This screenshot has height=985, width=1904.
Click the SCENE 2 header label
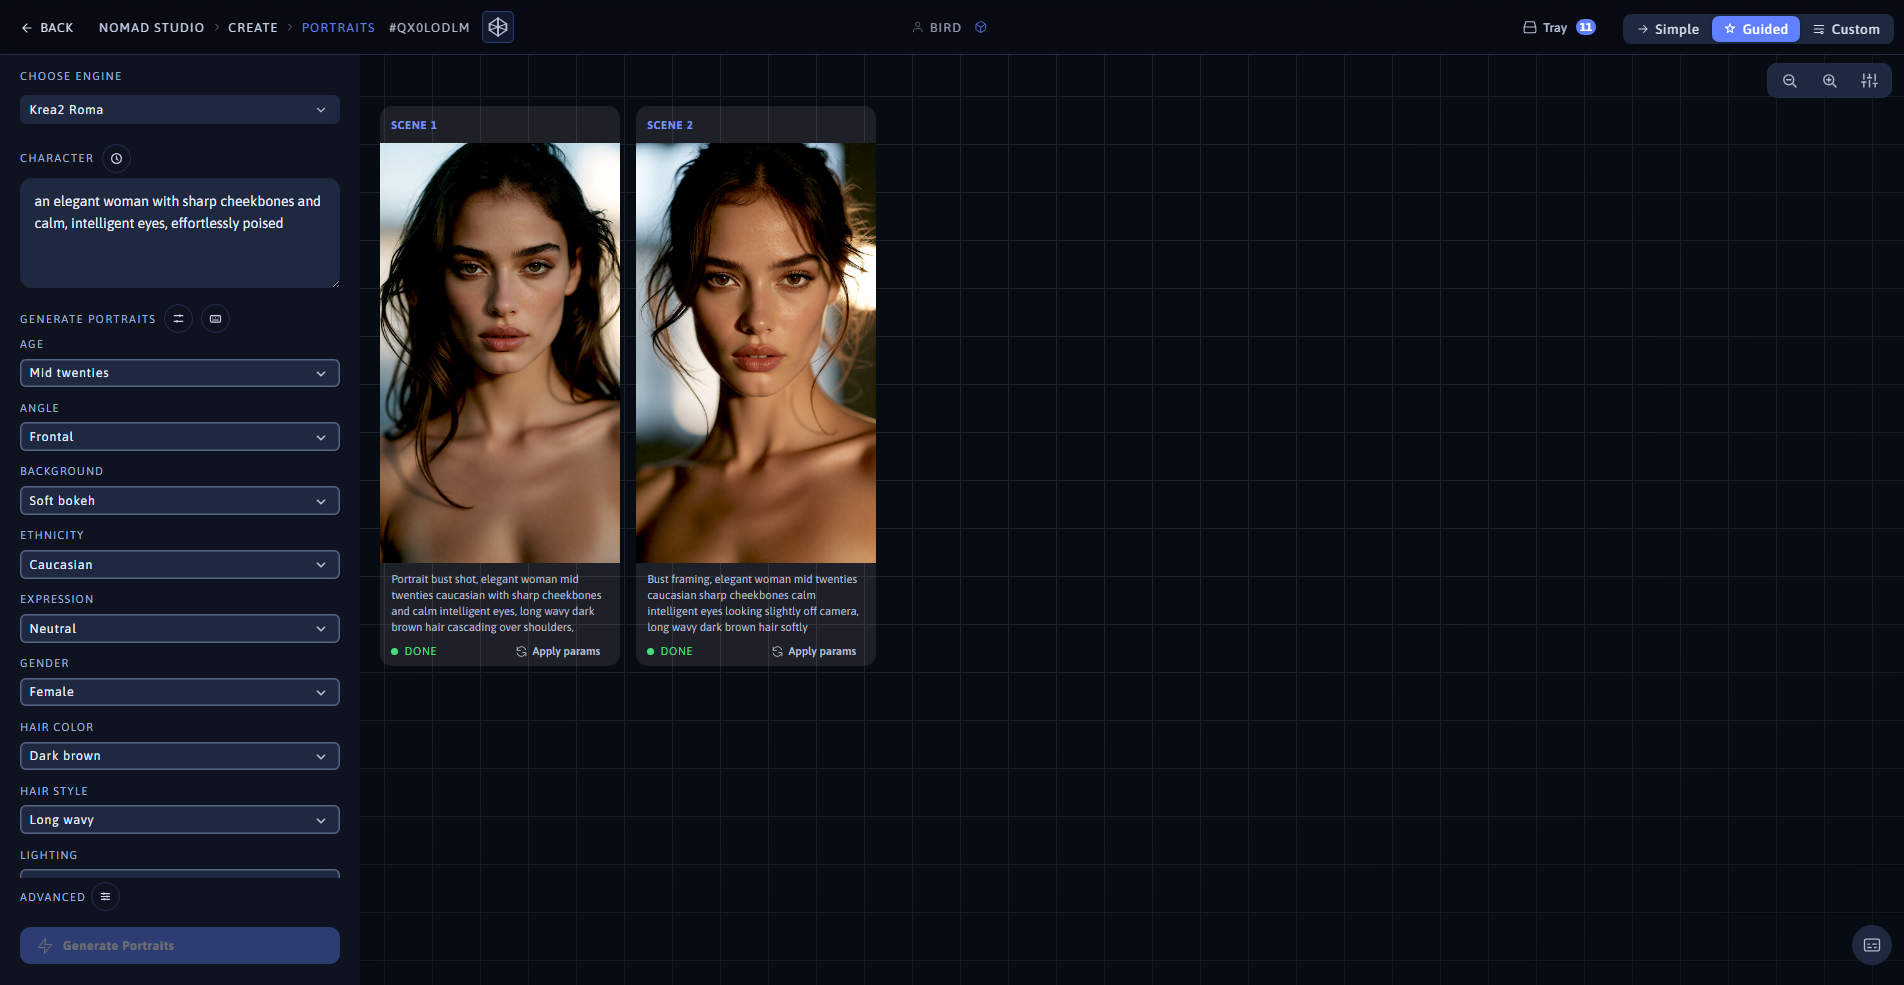[x=670, y=125]
